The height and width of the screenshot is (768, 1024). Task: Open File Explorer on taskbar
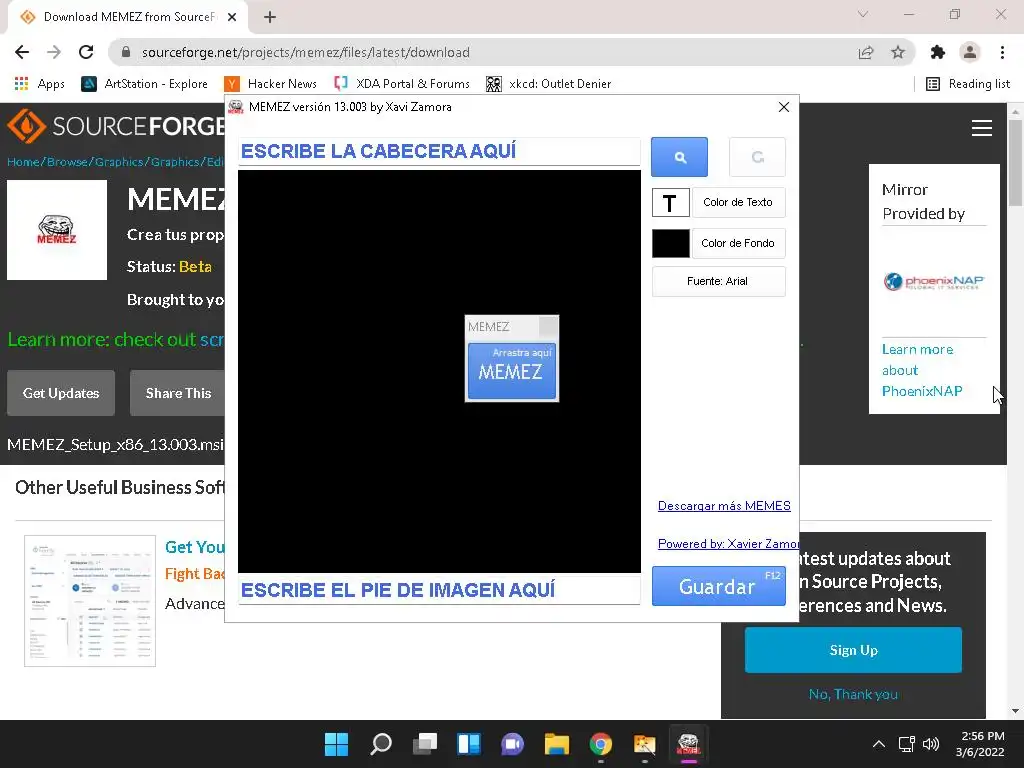tap(556, 744)
